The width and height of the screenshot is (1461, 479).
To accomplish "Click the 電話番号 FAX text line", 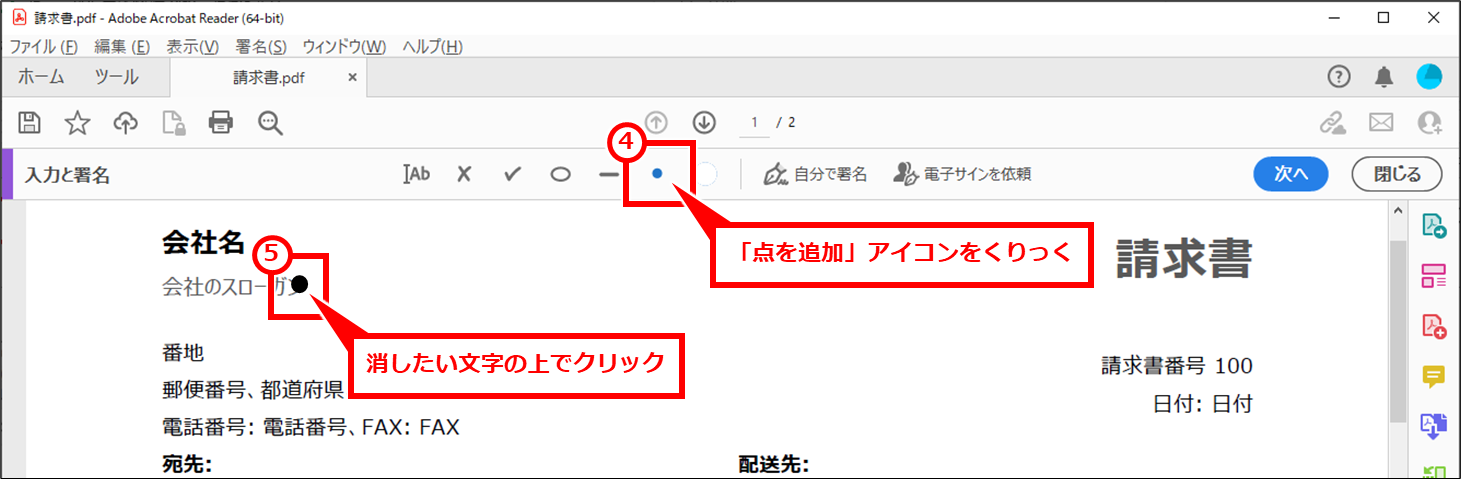I will [x=311, y=428].
